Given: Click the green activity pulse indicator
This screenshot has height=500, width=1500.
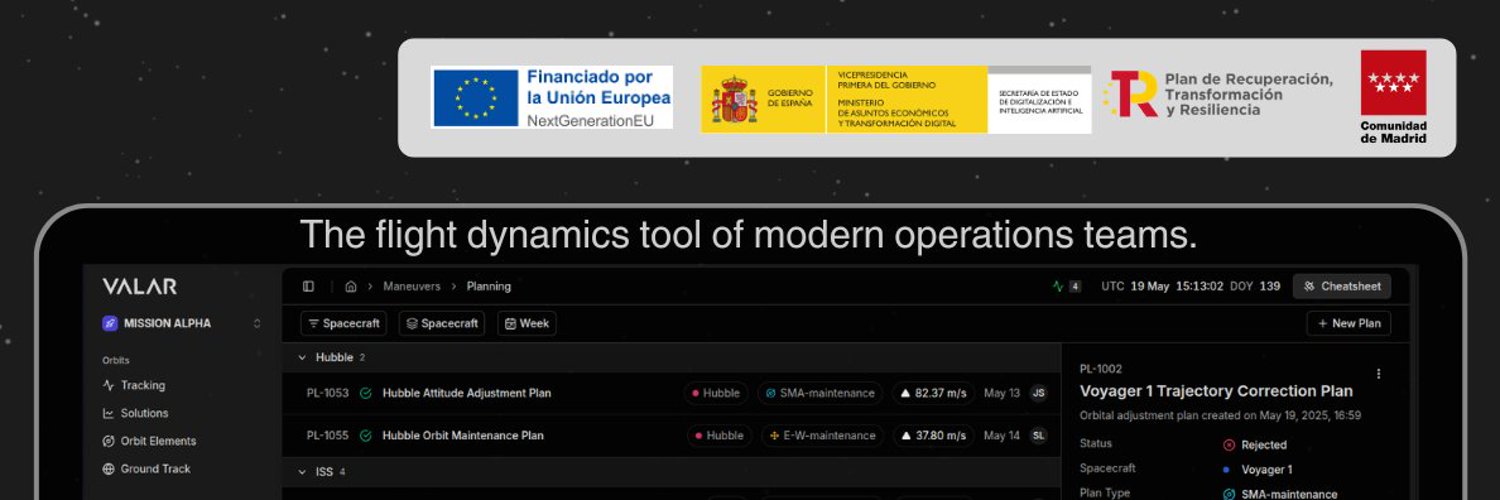Looking at the screenshot, I should 1058,287.
